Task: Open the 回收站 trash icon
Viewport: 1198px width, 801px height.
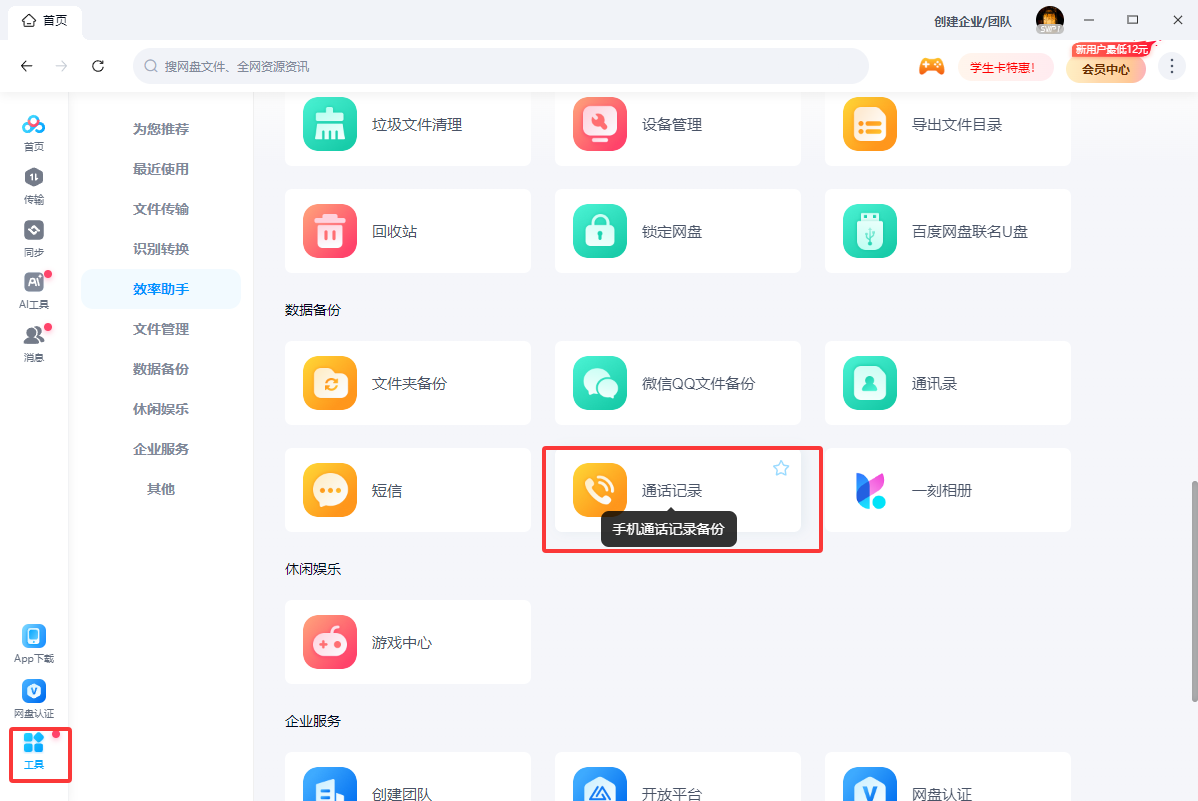Action: 329,231
